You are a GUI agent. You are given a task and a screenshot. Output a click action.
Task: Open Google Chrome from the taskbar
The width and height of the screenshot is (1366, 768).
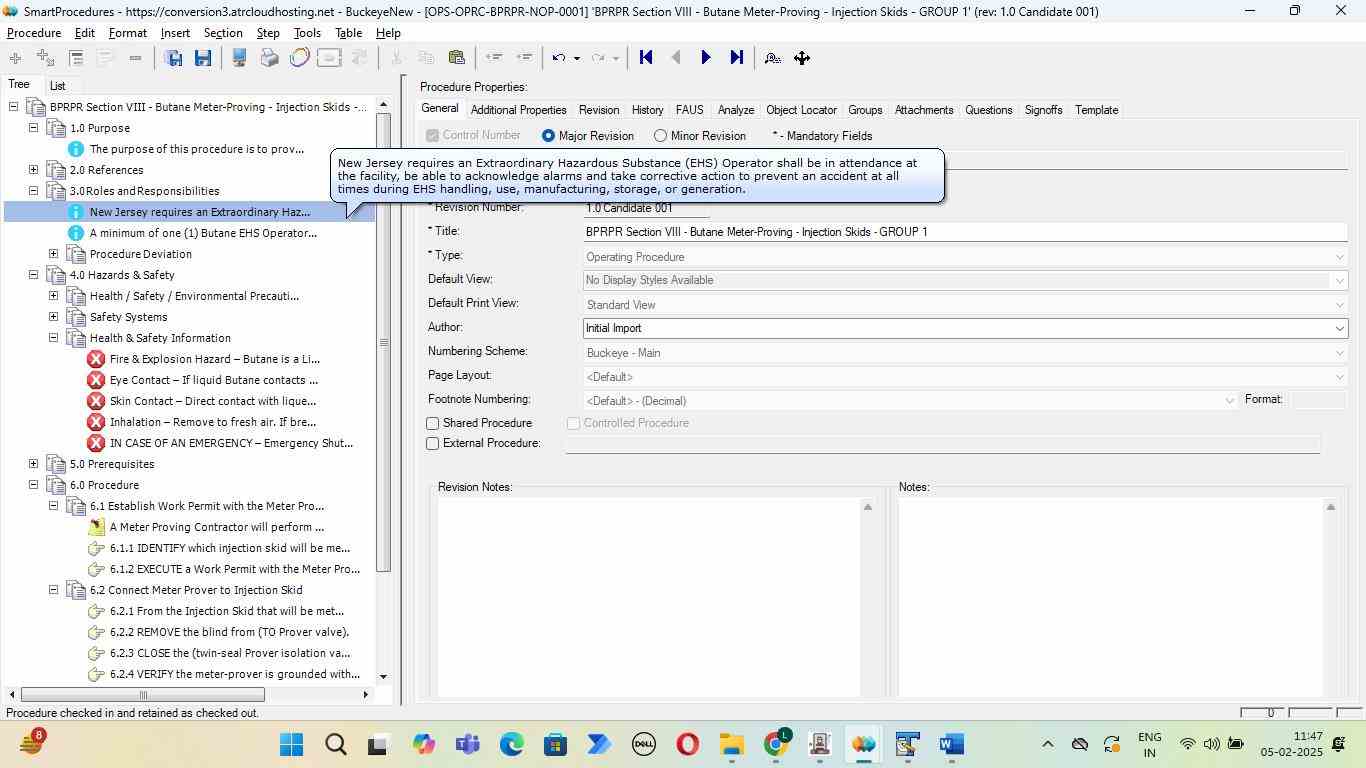(x=777, y=745)
